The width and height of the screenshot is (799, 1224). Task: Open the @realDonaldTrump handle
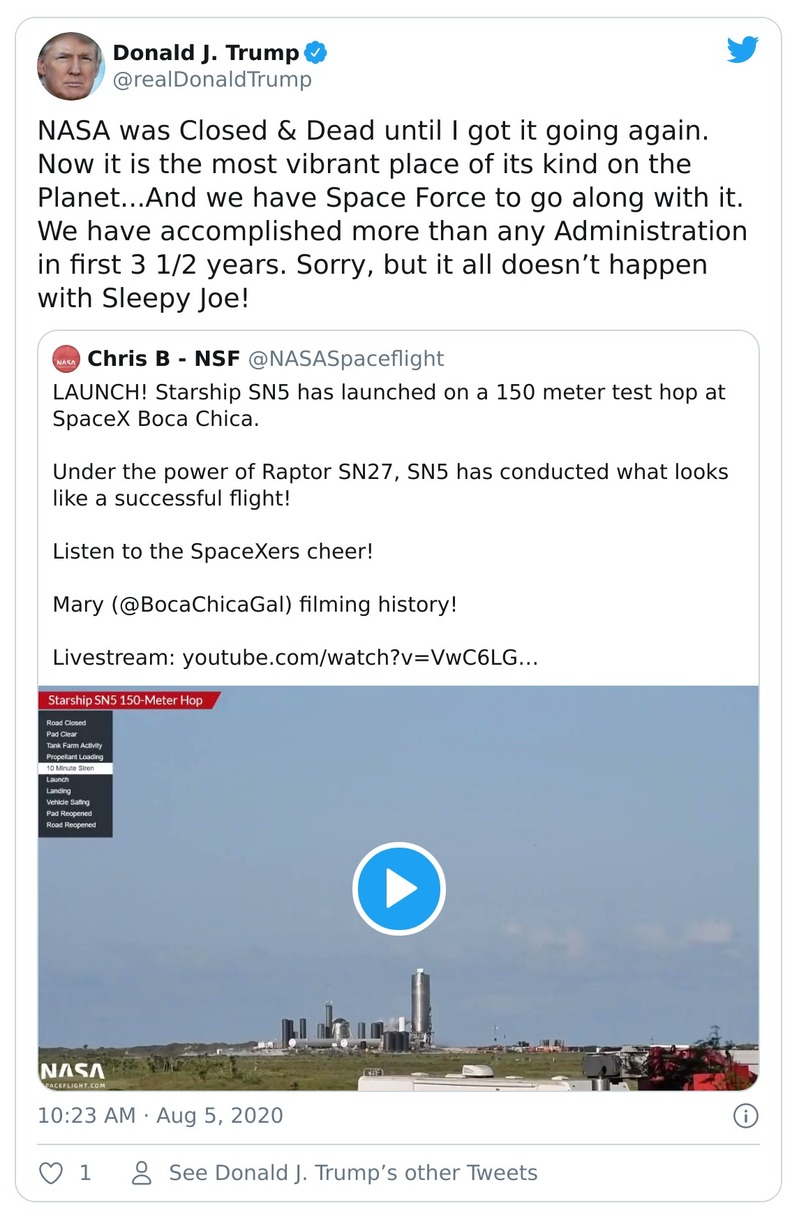click(x=212, y=80)
